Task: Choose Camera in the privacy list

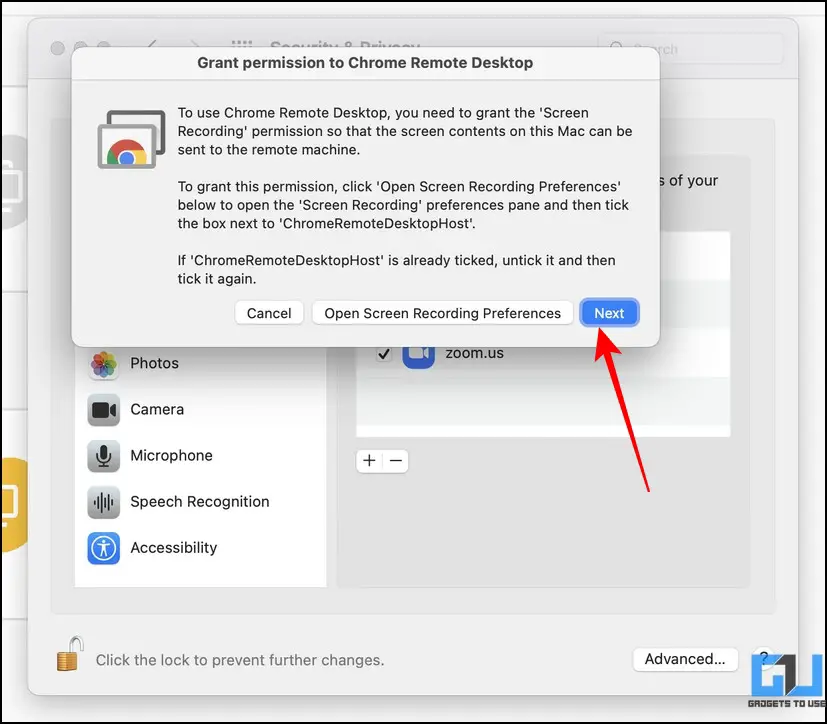Action: coord(200,410)
